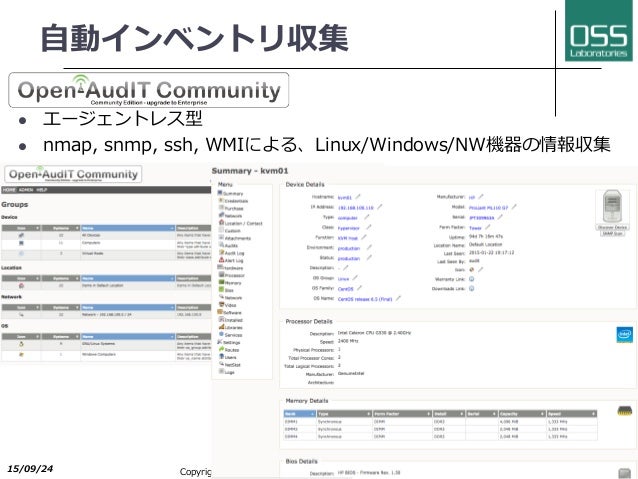The image size is (638, 479).
Task: Open Libraries icon in Menu list
Action: pos(221,327)
